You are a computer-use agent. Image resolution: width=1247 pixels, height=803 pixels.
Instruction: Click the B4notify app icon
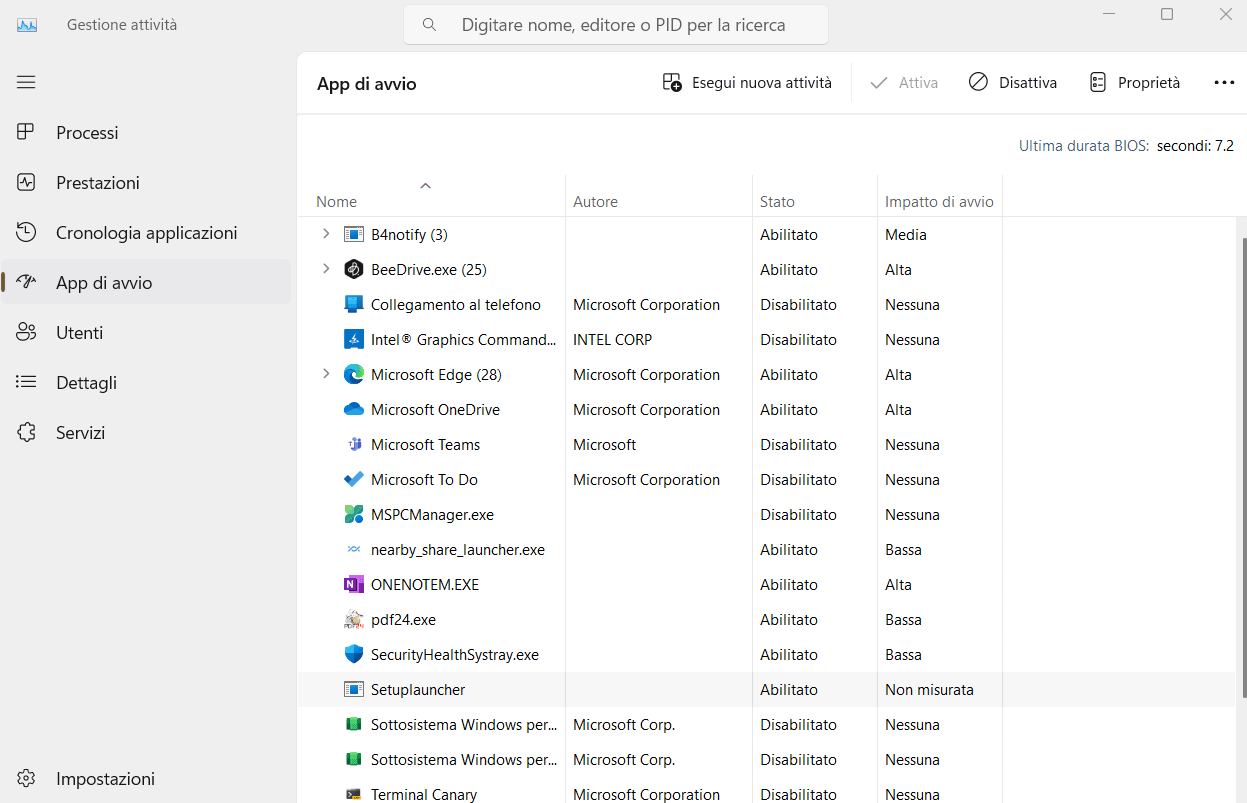(354, 235)
